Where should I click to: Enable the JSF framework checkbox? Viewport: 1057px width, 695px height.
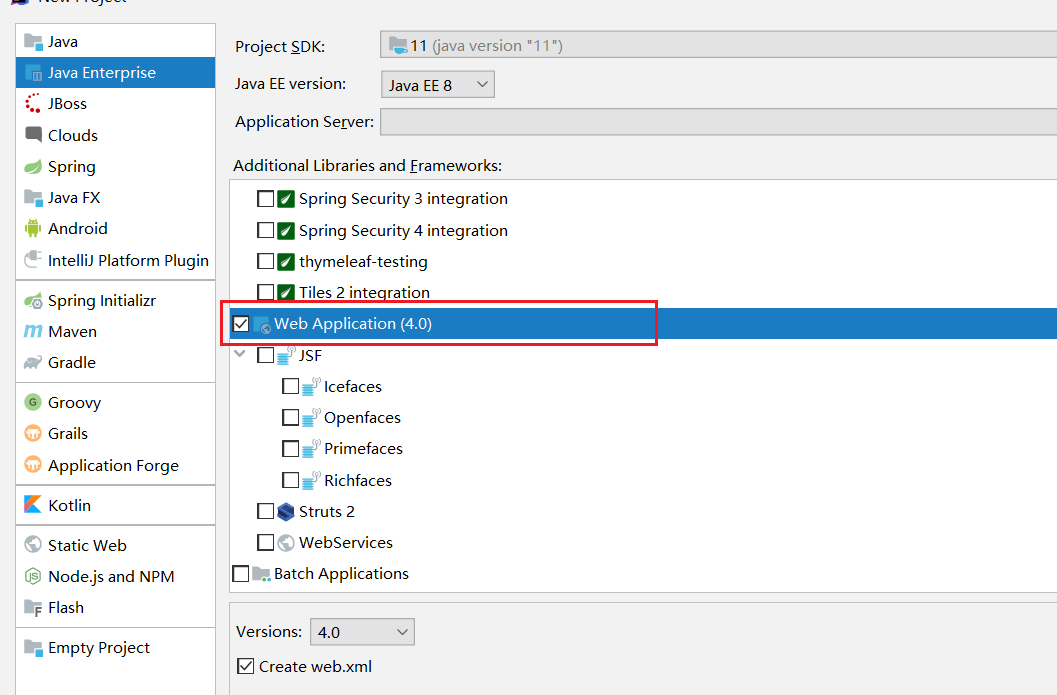coord(266,355)
